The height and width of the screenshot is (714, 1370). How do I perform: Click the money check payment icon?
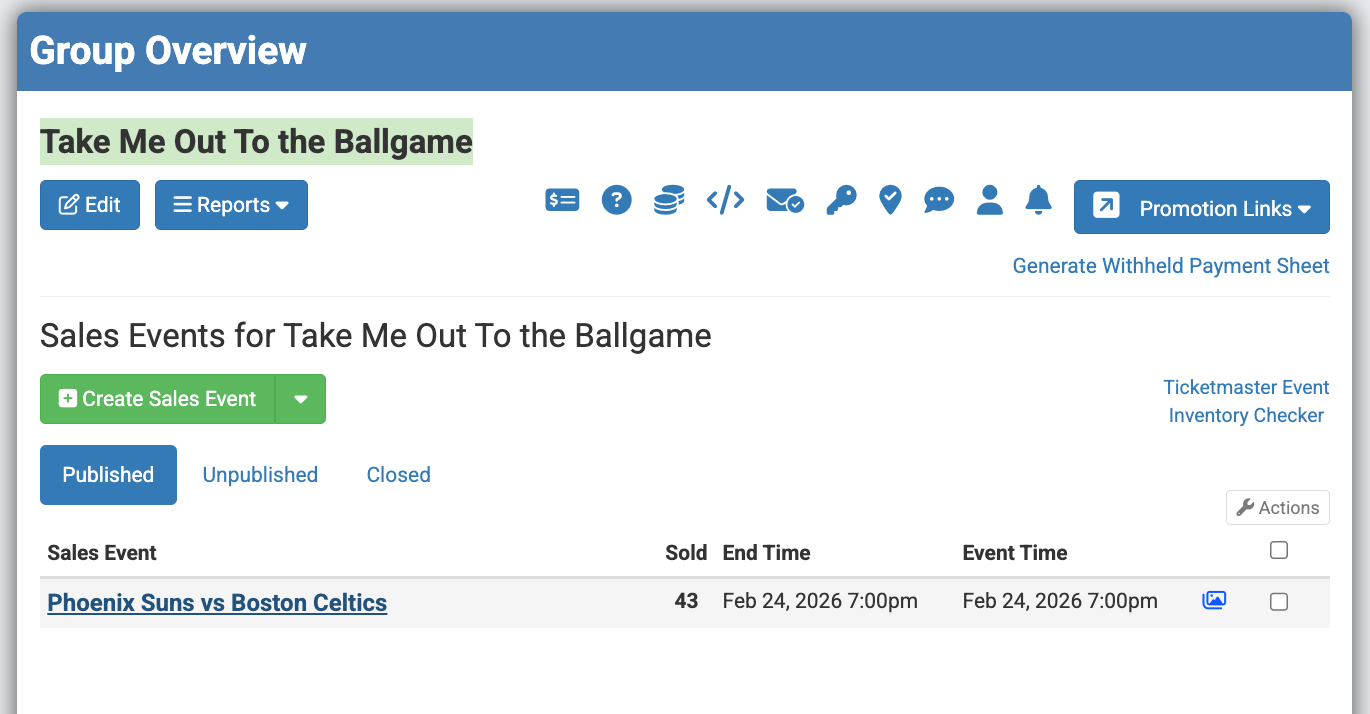click(562, 201)
